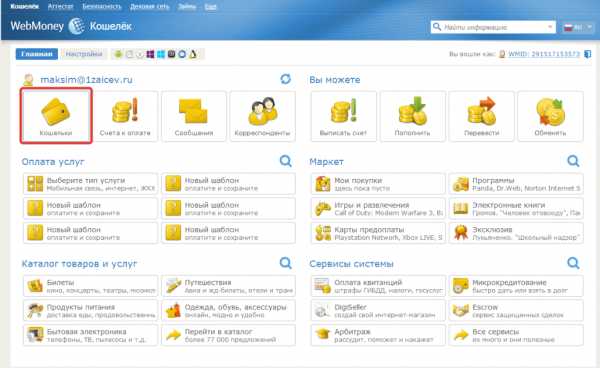Click the maksim@1zaicev.ru account link
Image resolution: width=600 pixels, height=368 pixels.
(x=86, y=80)
